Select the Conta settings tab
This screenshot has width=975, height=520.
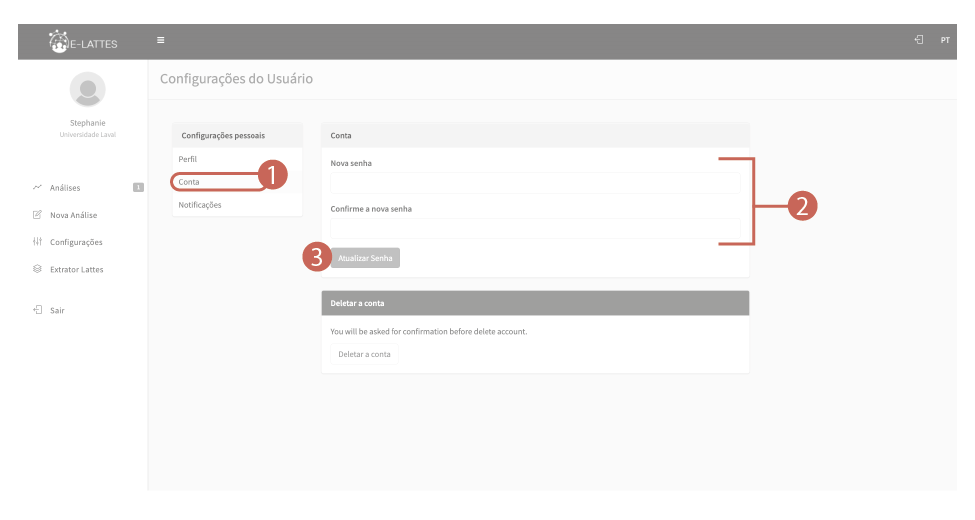pos(189,182)
